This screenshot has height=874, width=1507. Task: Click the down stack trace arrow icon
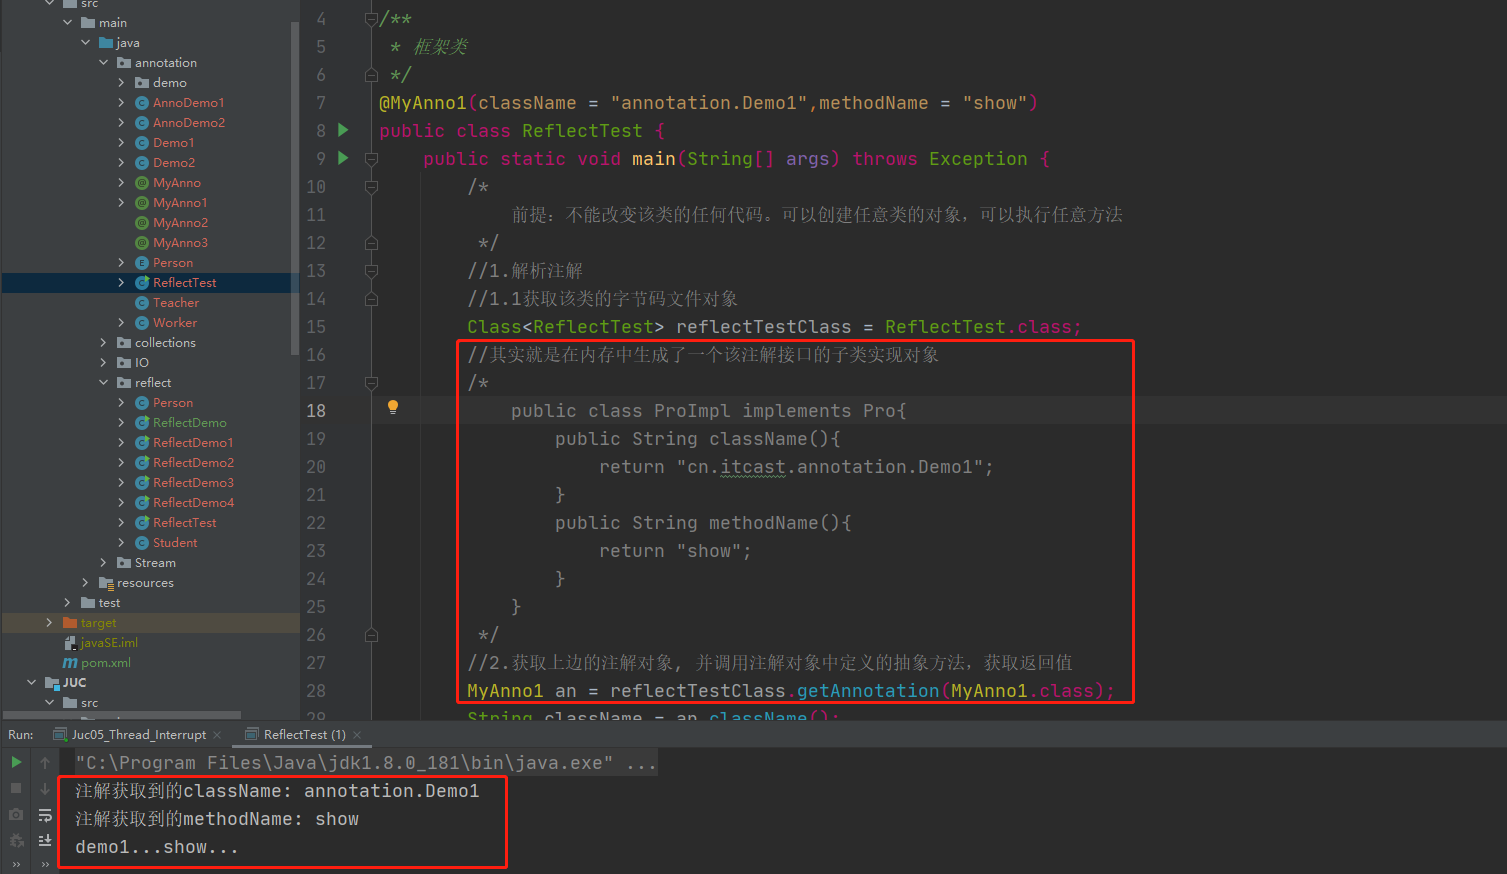point(45,788)
